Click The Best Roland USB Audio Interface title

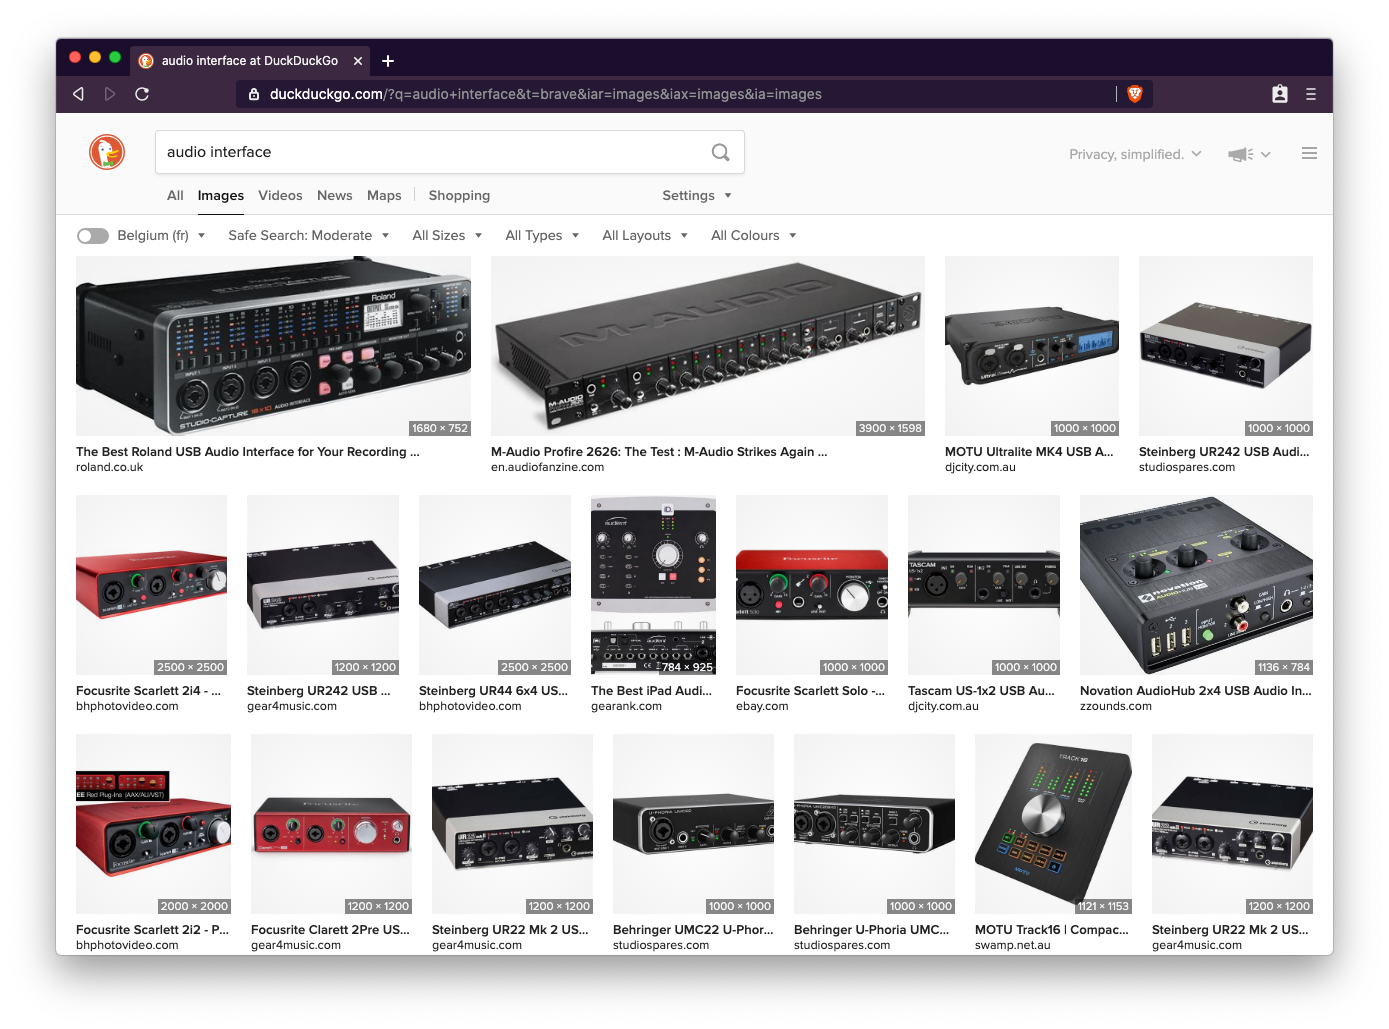(x=248, y=452)
